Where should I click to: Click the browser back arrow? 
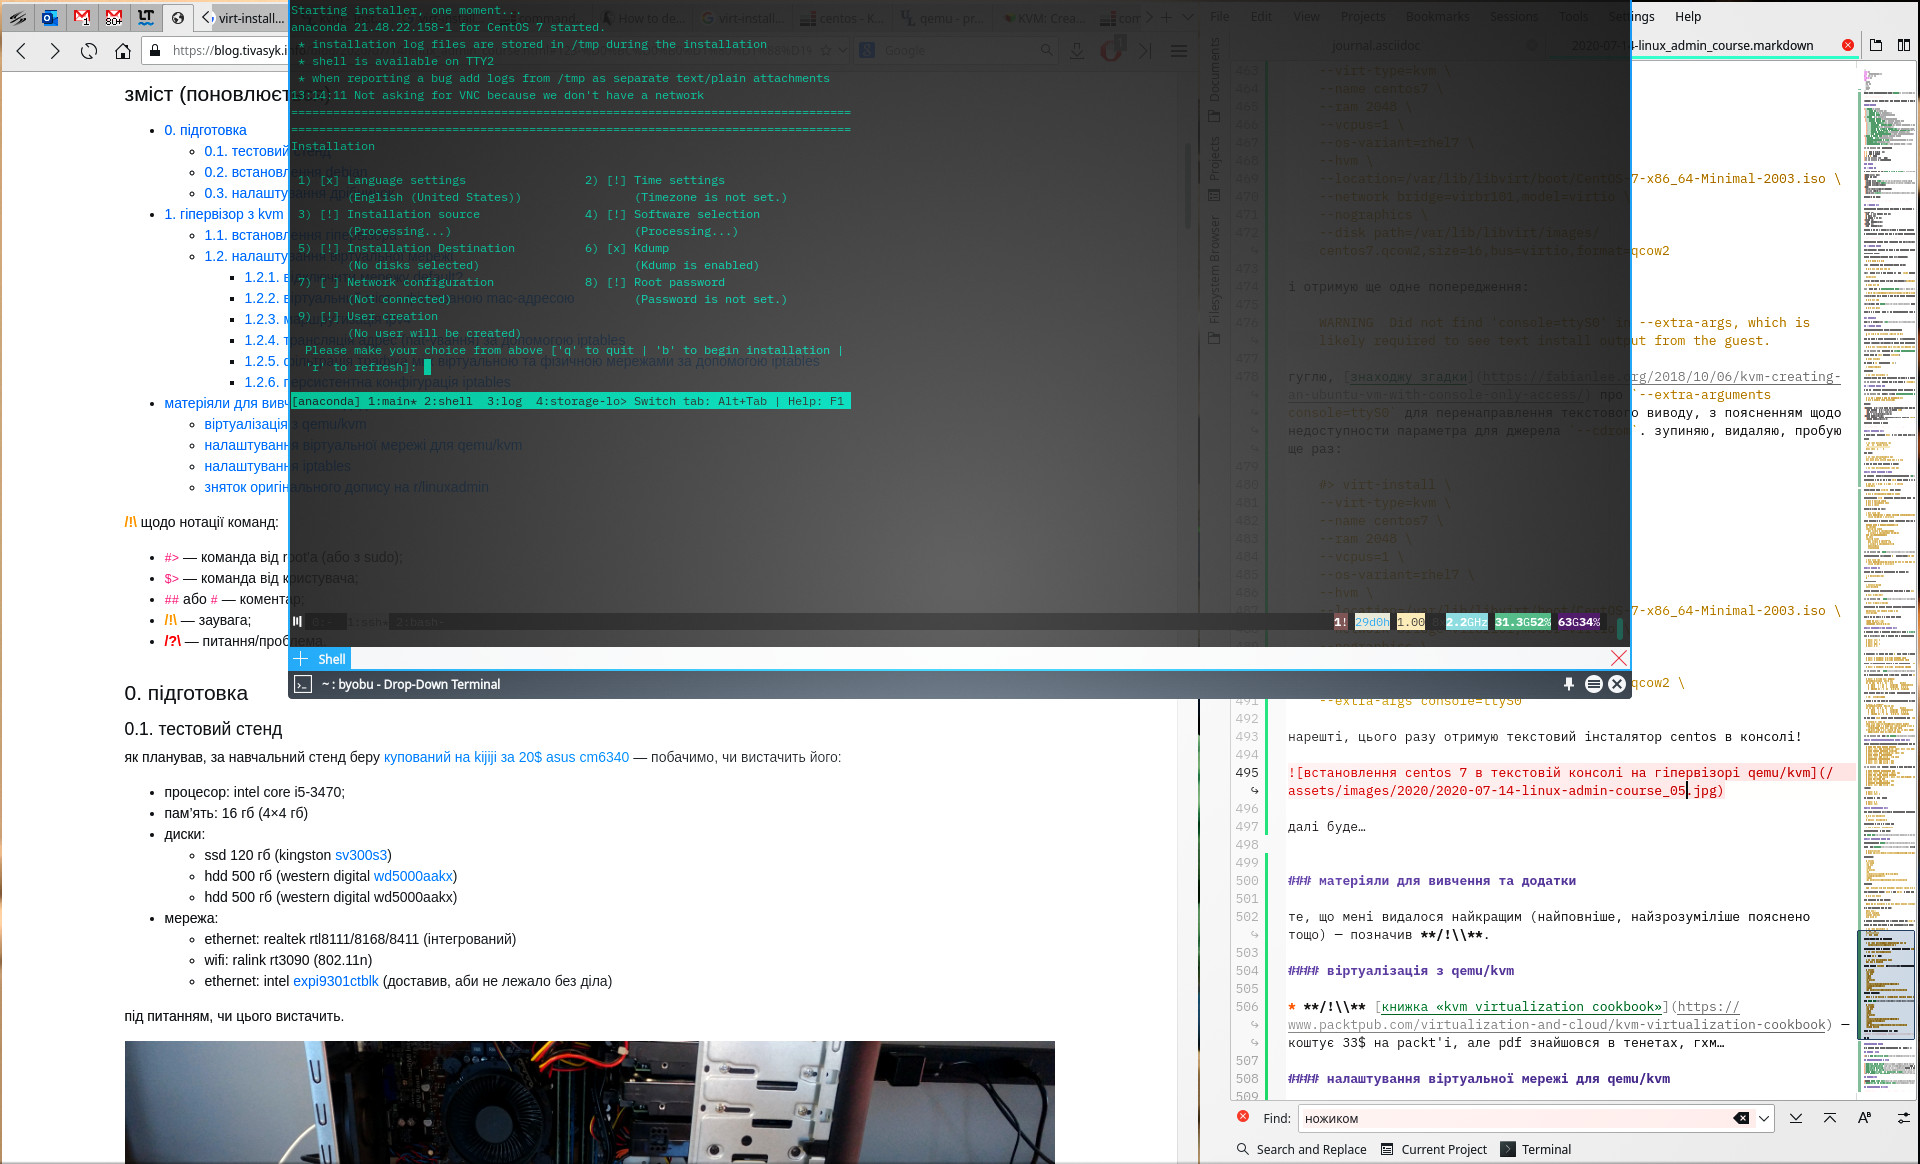pos(21,51)
